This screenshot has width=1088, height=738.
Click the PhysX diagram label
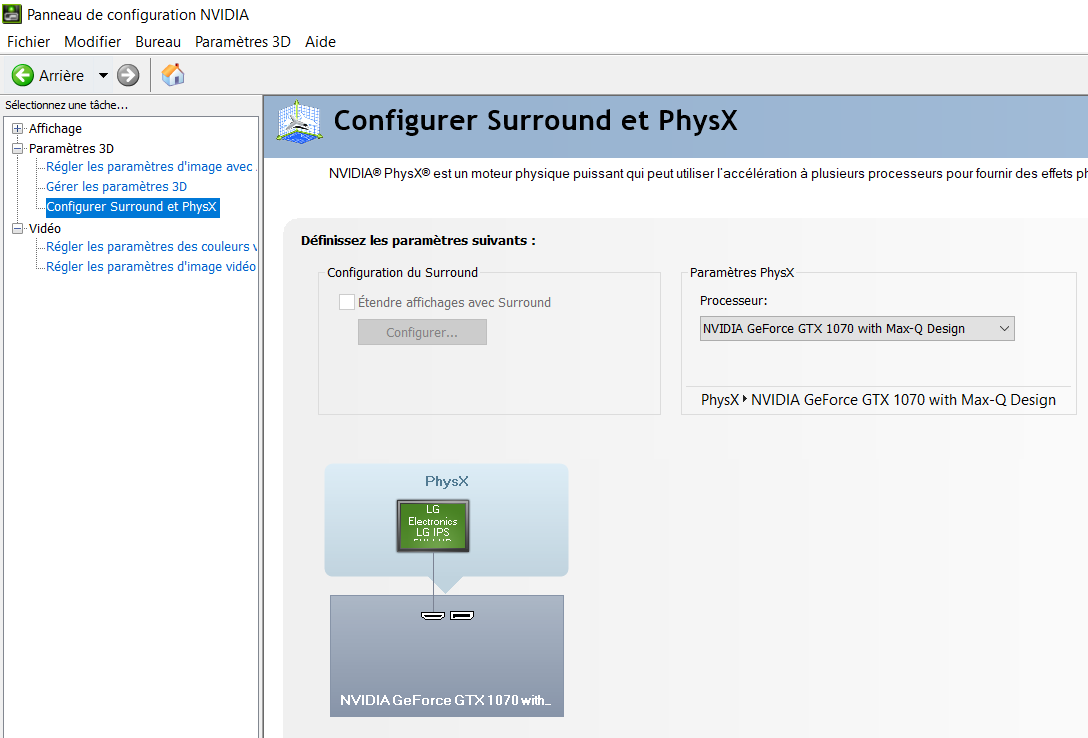tap(447, 481)
